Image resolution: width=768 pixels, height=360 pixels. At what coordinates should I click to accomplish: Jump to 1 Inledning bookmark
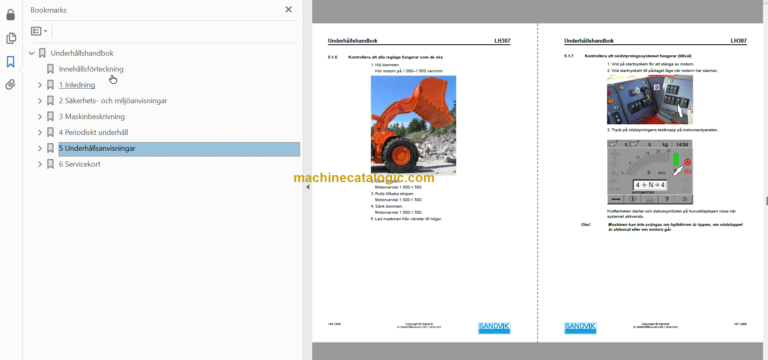pyautogui.click(x=77, y=85)
